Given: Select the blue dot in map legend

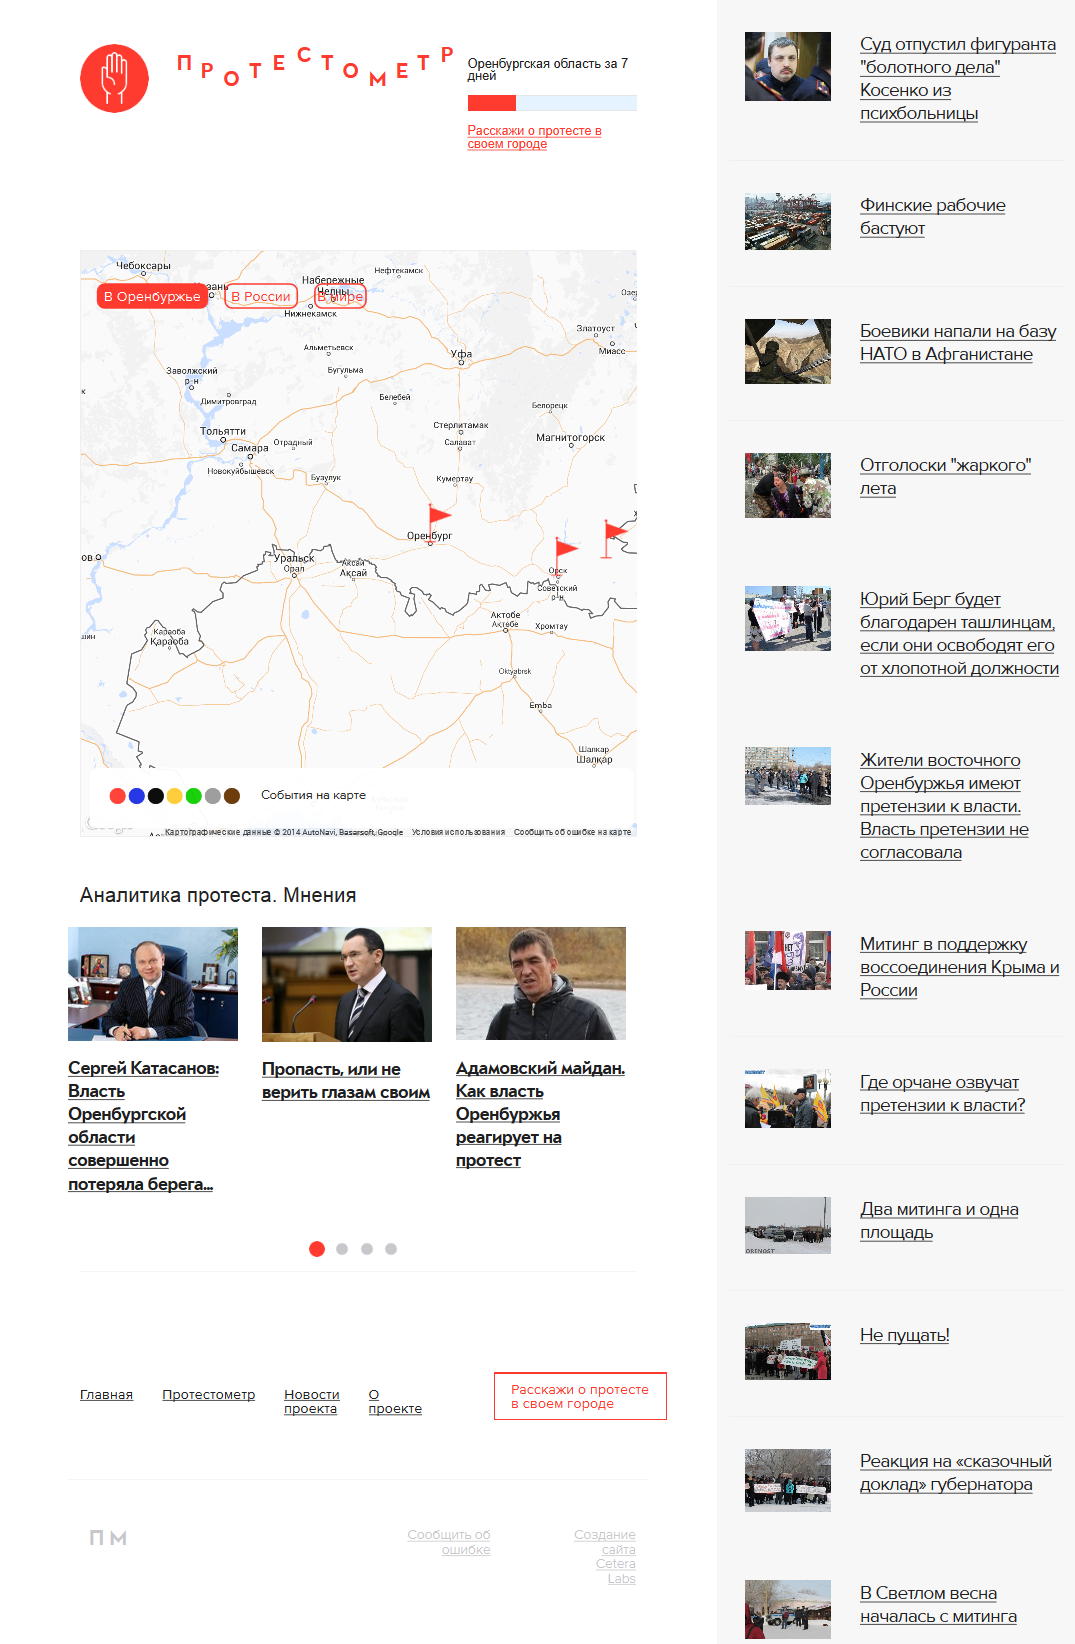Looking at the screenshot, I should click(x=136, y=796).
